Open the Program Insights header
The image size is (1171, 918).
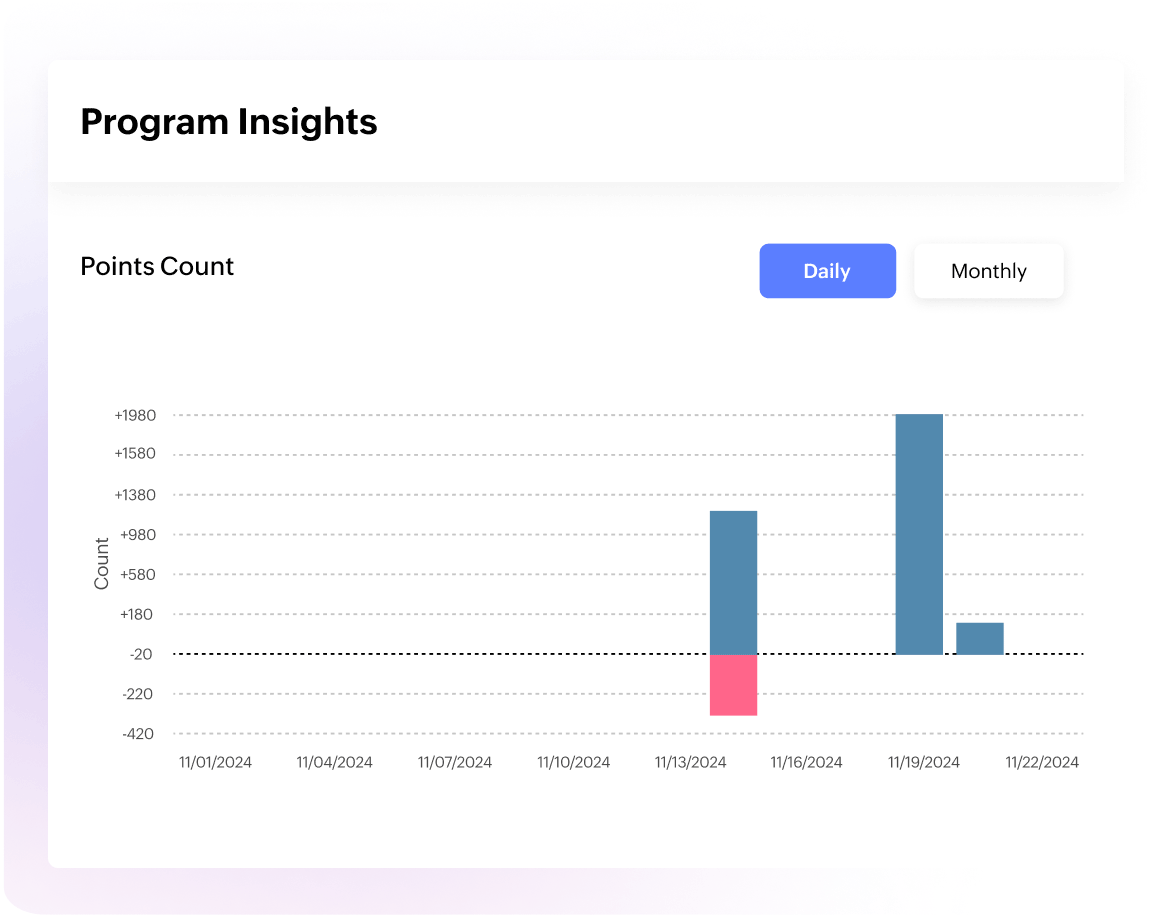tap(228, 121)
